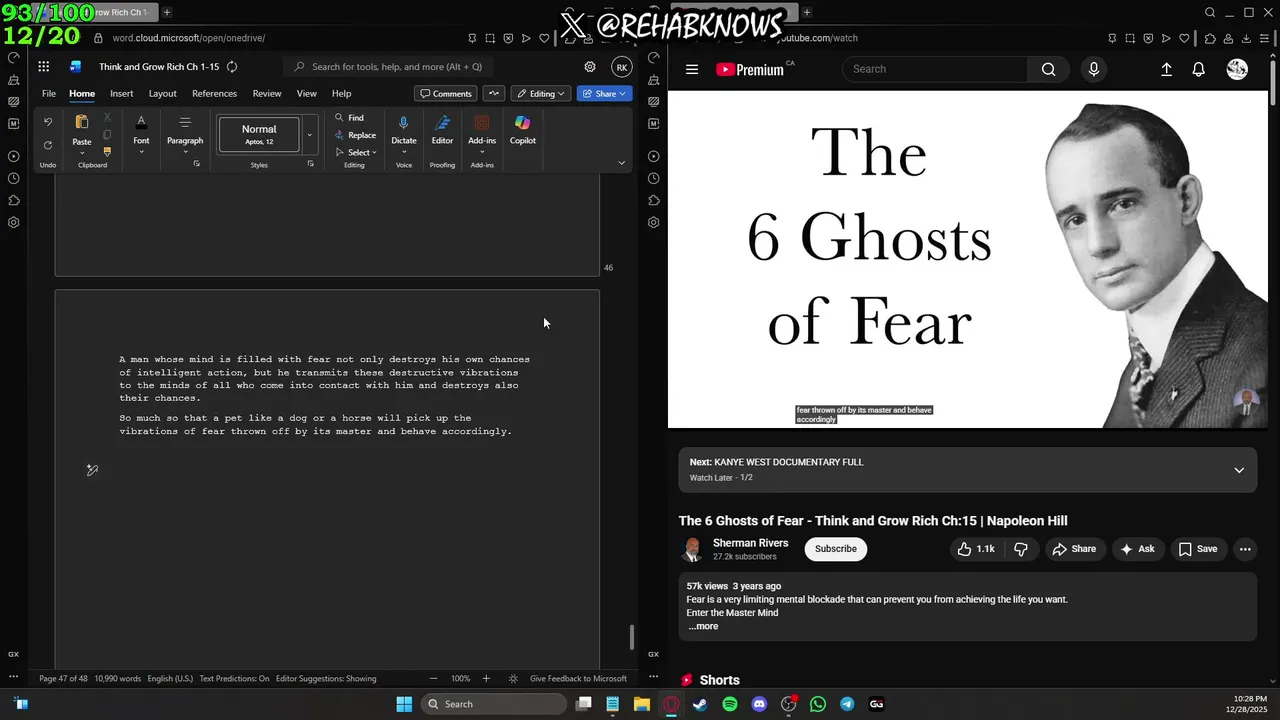Save the video to a playlist
Screen dimensions: 1280x720
1198,549
